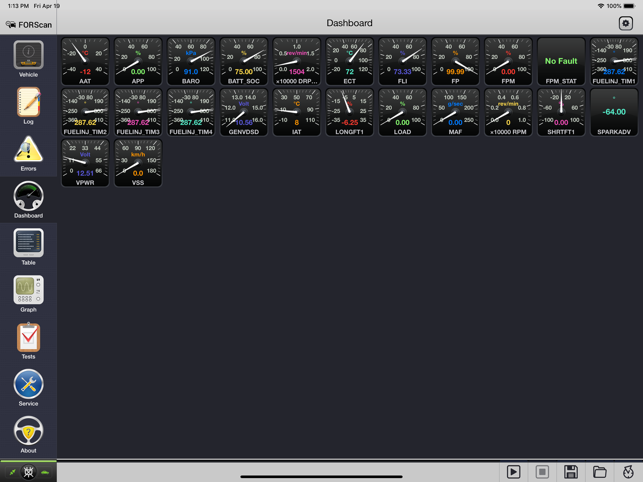Open the Errors section

28,153
